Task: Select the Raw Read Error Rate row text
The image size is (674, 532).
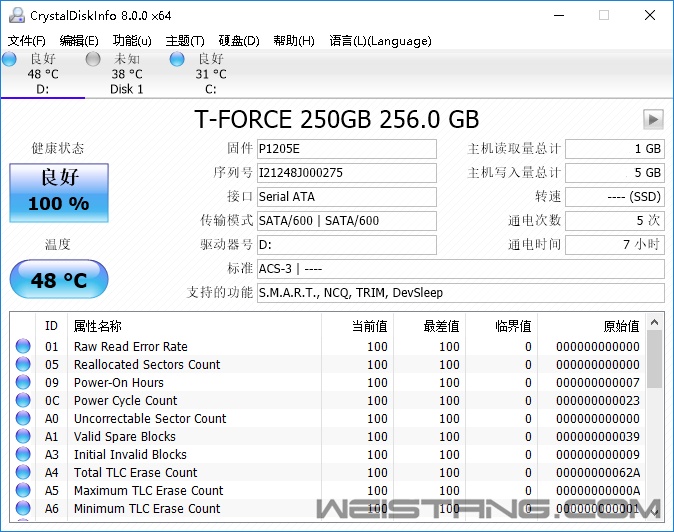Action: point(131,346)
